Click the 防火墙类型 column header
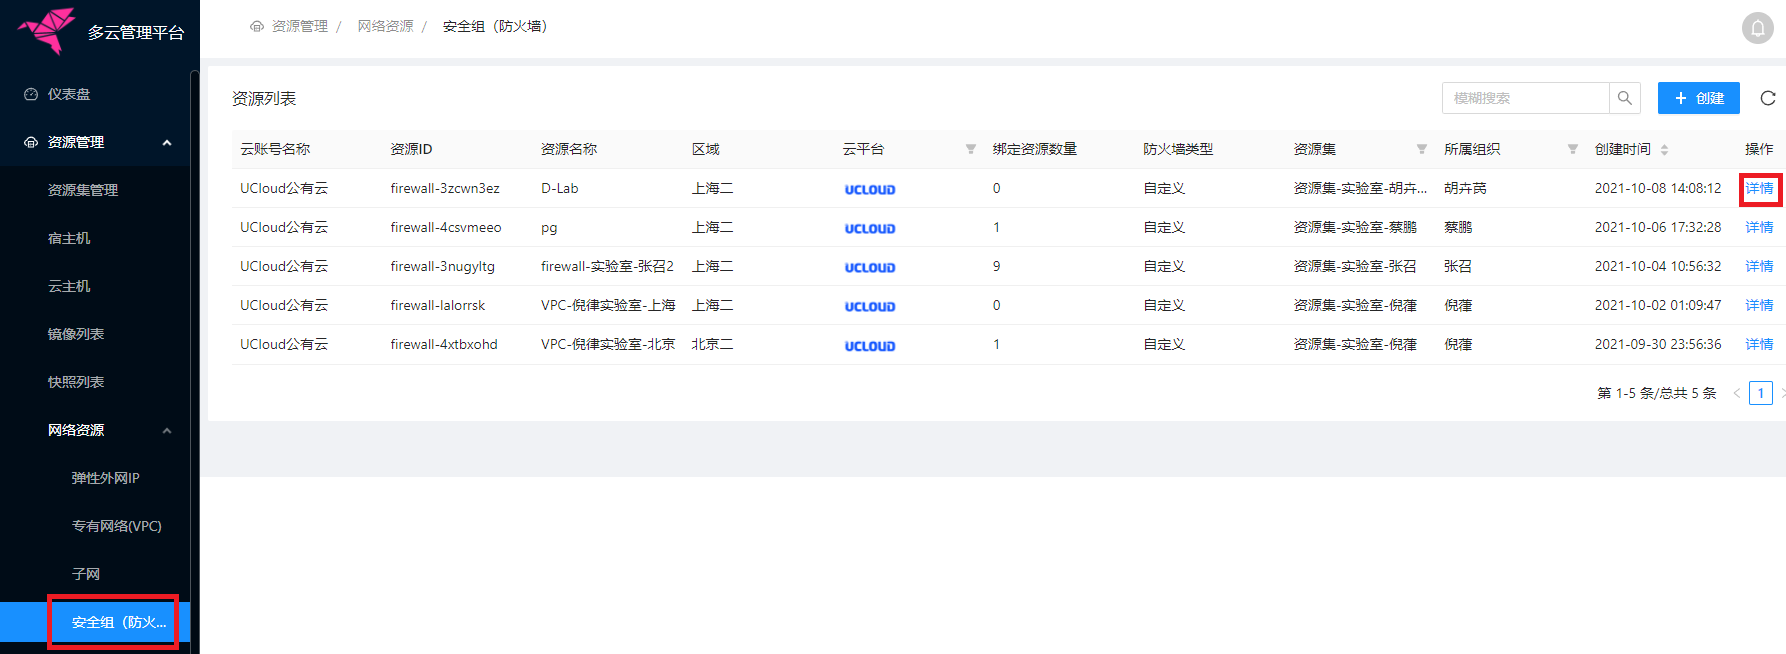Screen dimensions: 1786x654 [1178, 149]
